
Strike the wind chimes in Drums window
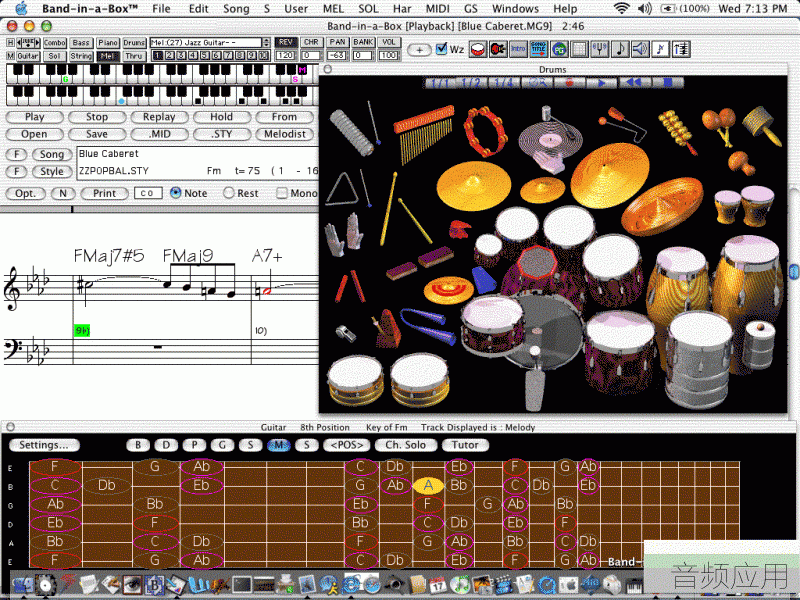[424, 134]
